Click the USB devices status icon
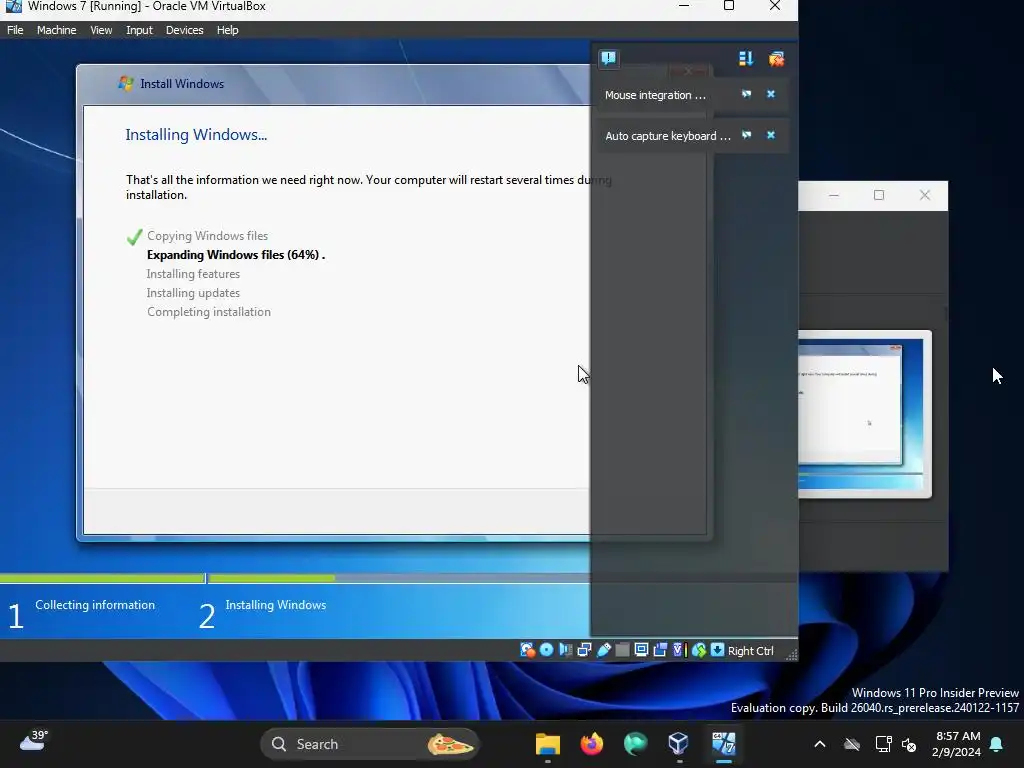Viewport: 1024px width, 768px height. pyautogui.click(x=603, y=650)
